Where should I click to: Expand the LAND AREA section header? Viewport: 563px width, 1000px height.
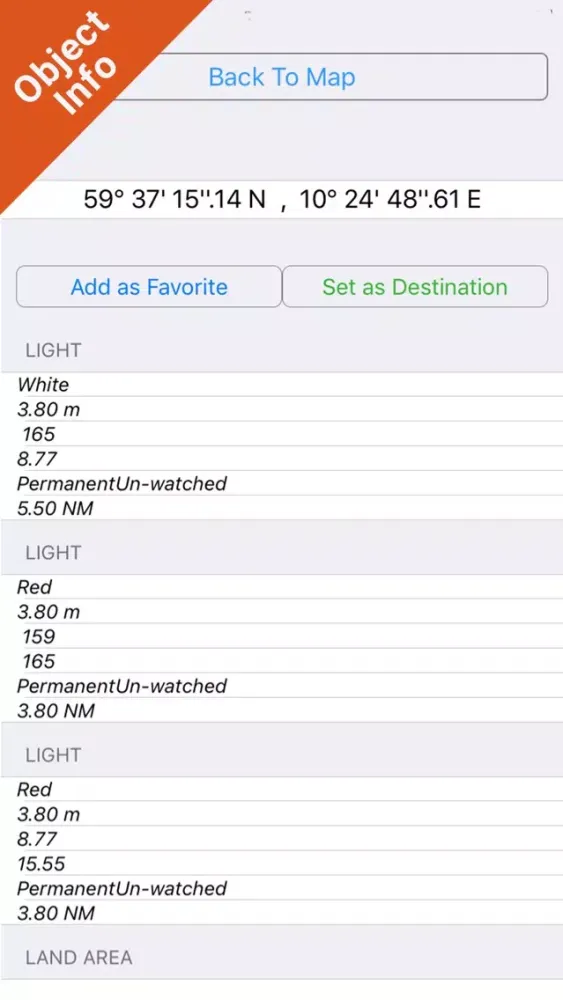282,957
